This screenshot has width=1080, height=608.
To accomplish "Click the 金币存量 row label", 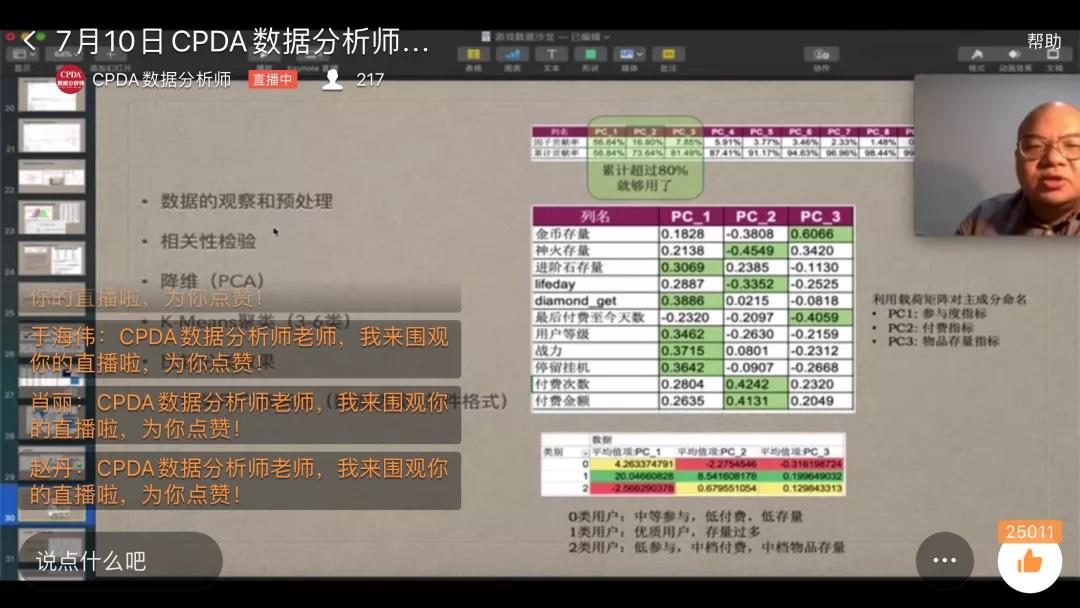I will click(563, 234).
